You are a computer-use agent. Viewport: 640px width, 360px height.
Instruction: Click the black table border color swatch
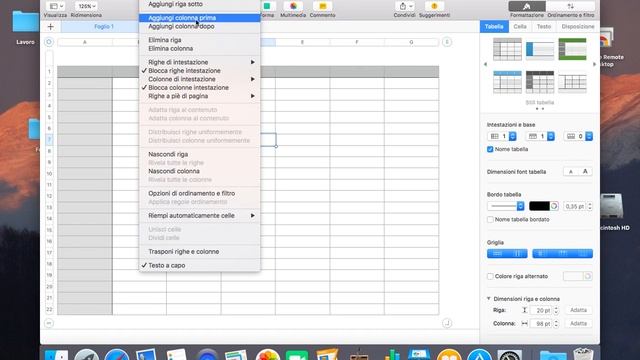539,206
